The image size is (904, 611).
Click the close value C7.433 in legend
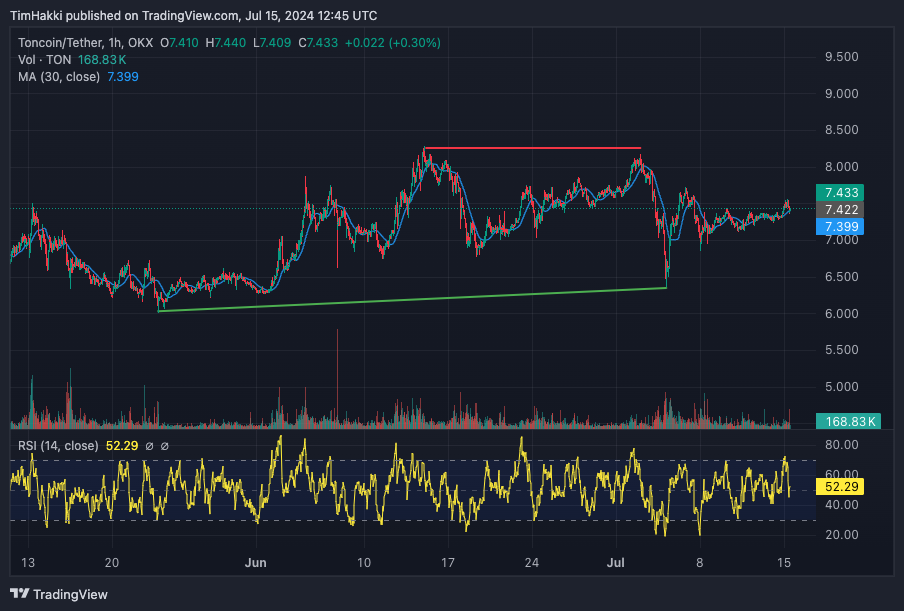318,43
